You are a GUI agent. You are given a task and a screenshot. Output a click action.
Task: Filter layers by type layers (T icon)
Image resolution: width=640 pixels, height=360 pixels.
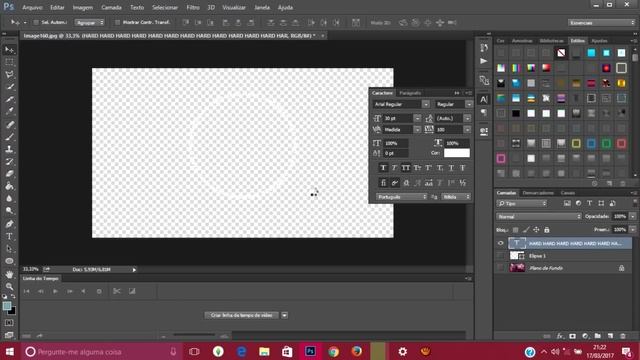[589, 203]
